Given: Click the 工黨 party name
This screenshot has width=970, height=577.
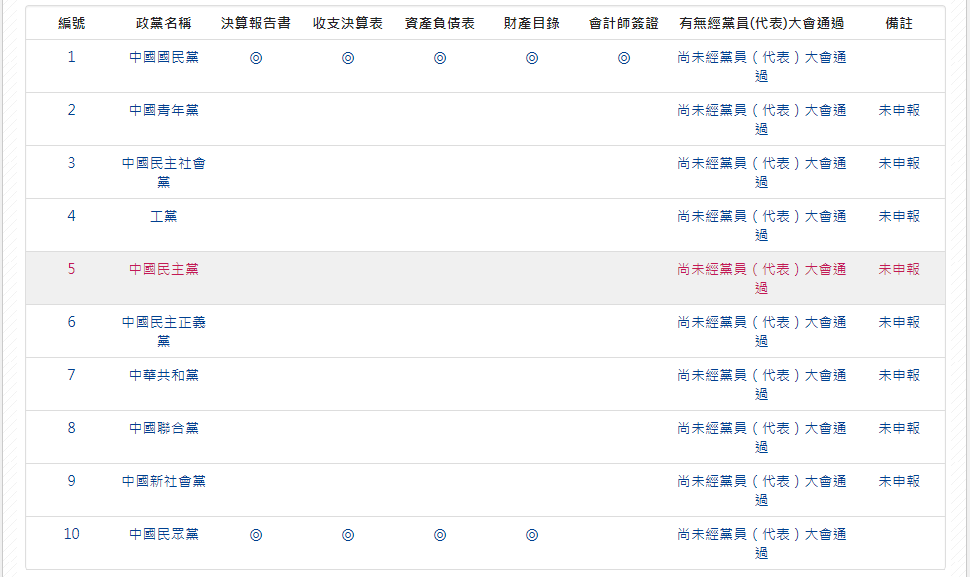Looking at the screenshot, I should [x=164, y=216].
